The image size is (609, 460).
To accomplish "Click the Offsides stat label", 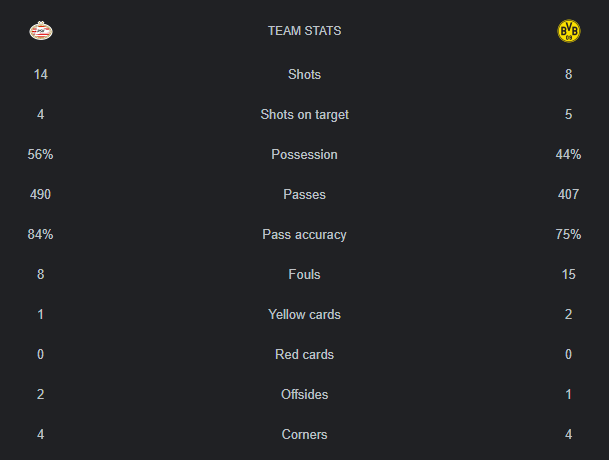I will (x=304, y=394).
